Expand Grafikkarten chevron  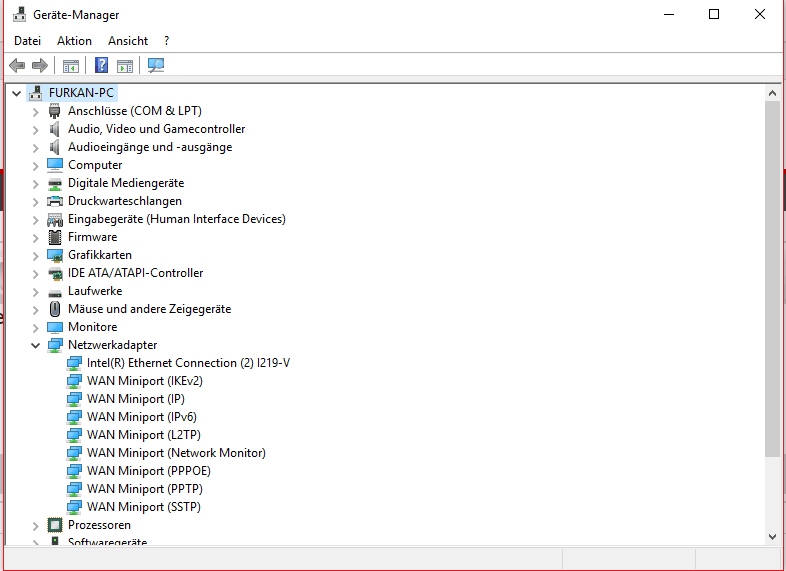(36, 256)
